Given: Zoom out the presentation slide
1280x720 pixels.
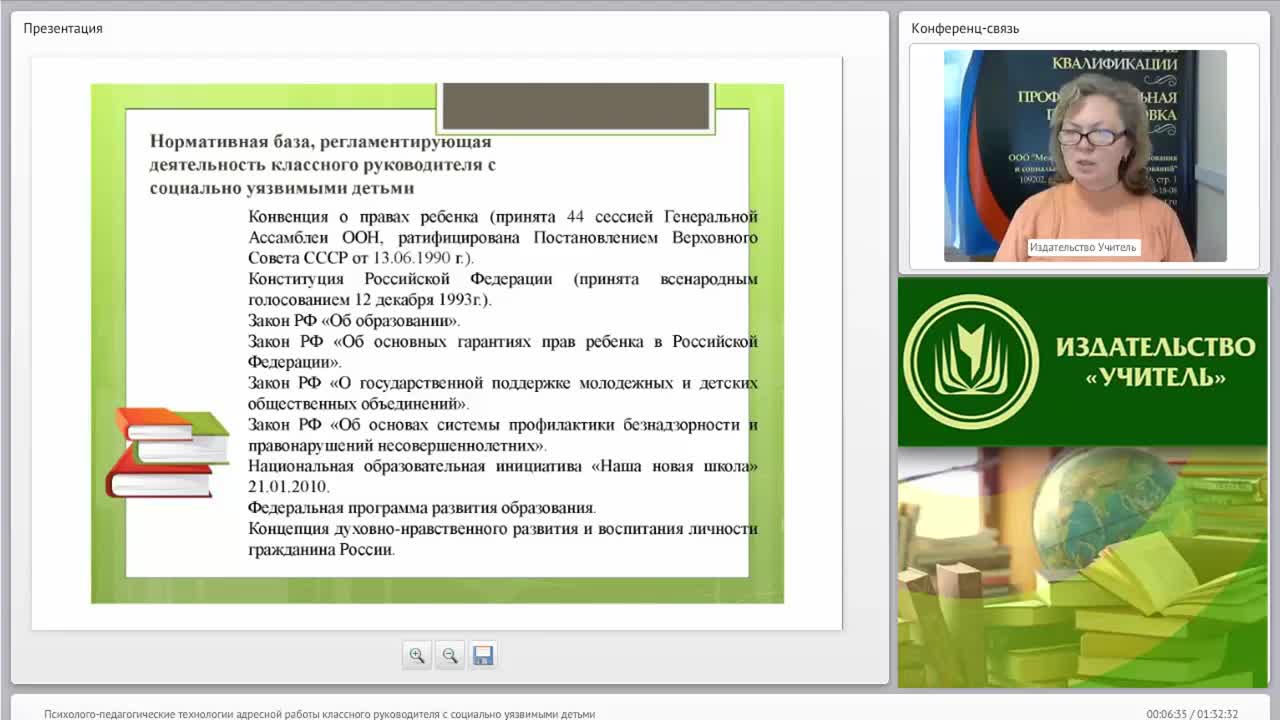Looking at the screenshot, I should tap(450, 656).
